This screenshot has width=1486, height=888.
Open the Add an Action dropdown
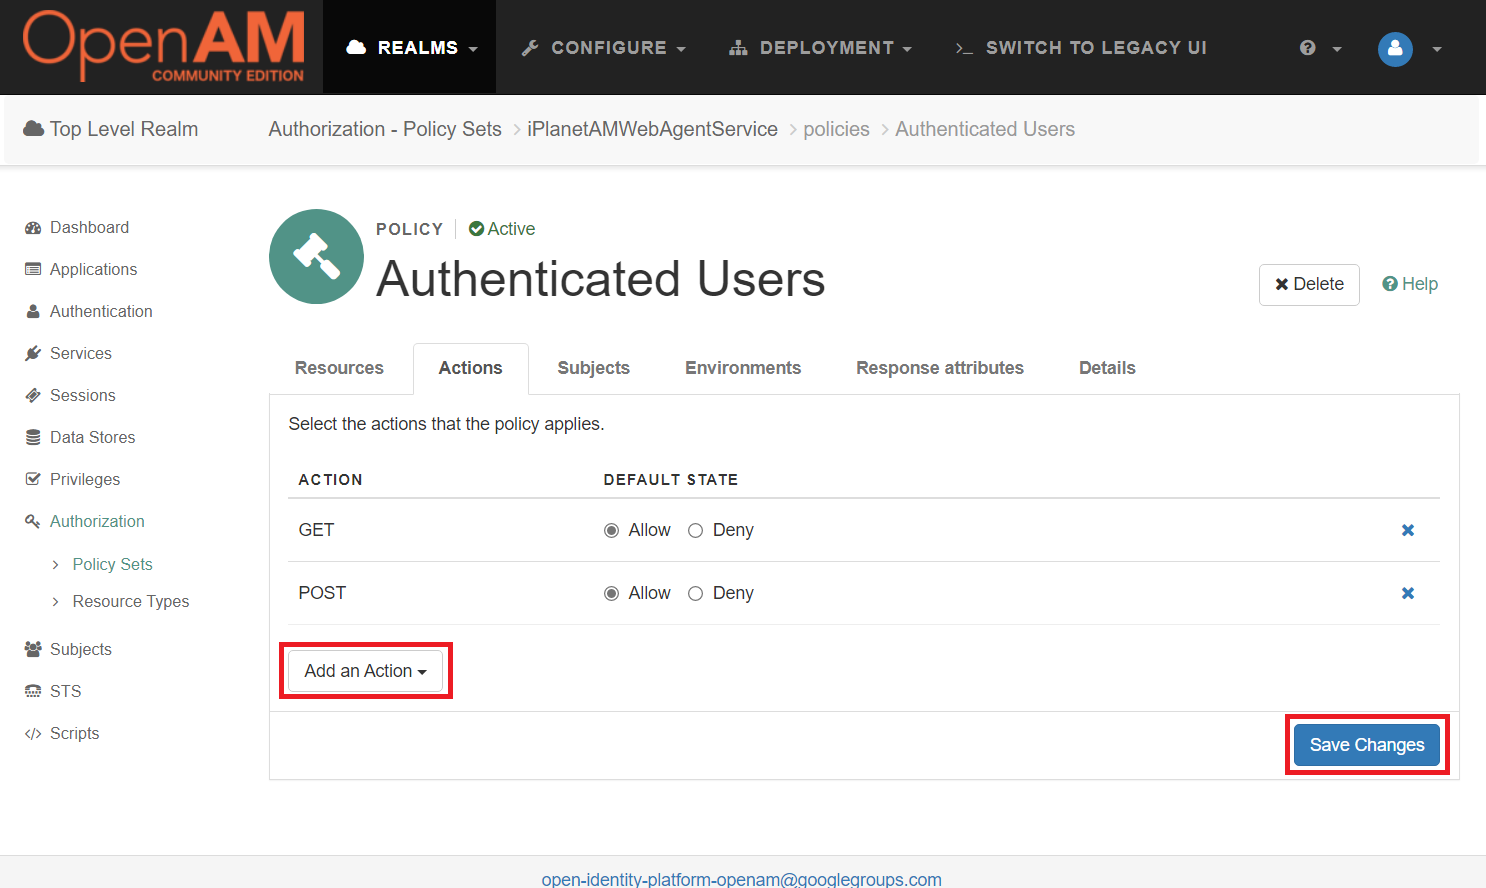point(366,671)
